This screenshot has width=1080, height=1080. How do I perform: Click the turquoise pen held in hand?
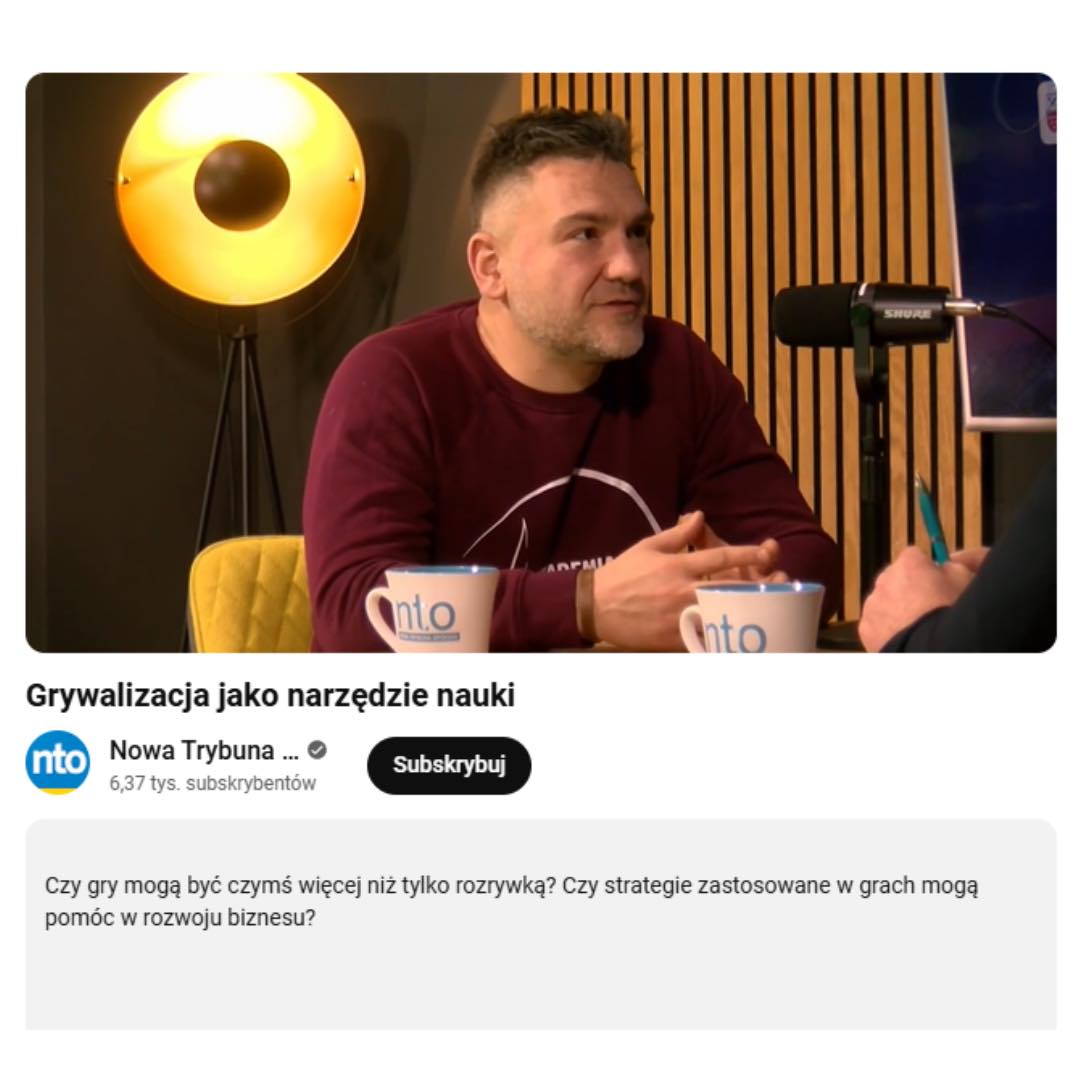point(931,519)
